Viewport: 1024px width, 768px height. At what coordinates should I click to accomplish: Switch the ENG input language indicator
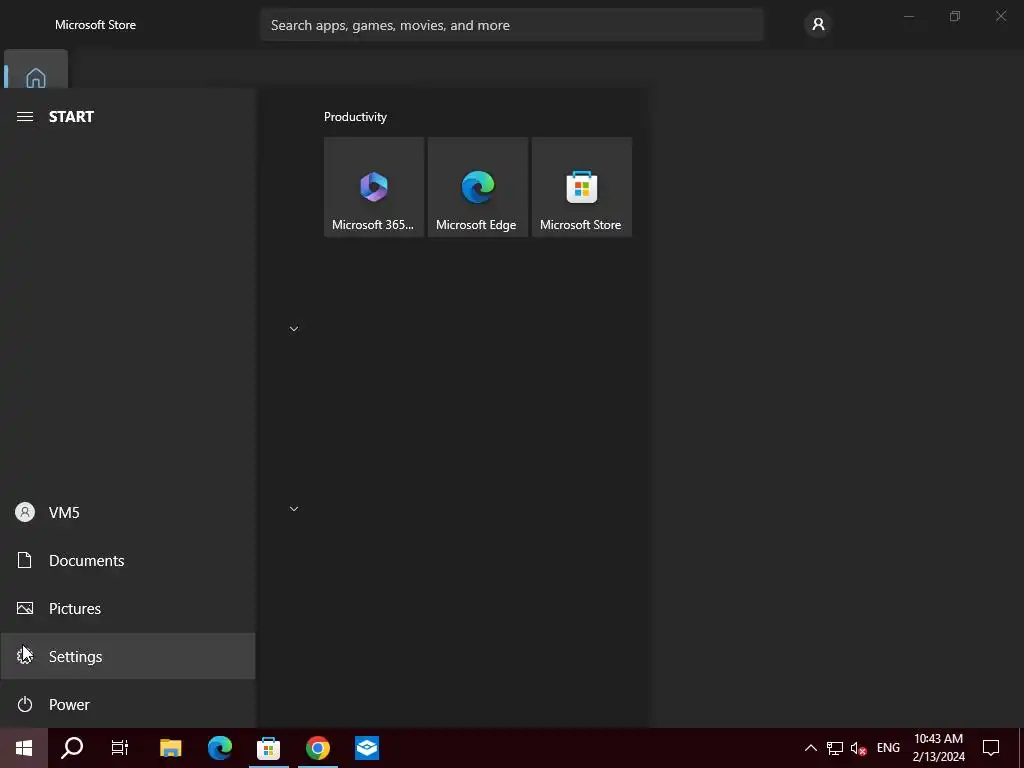click(888, 748)
